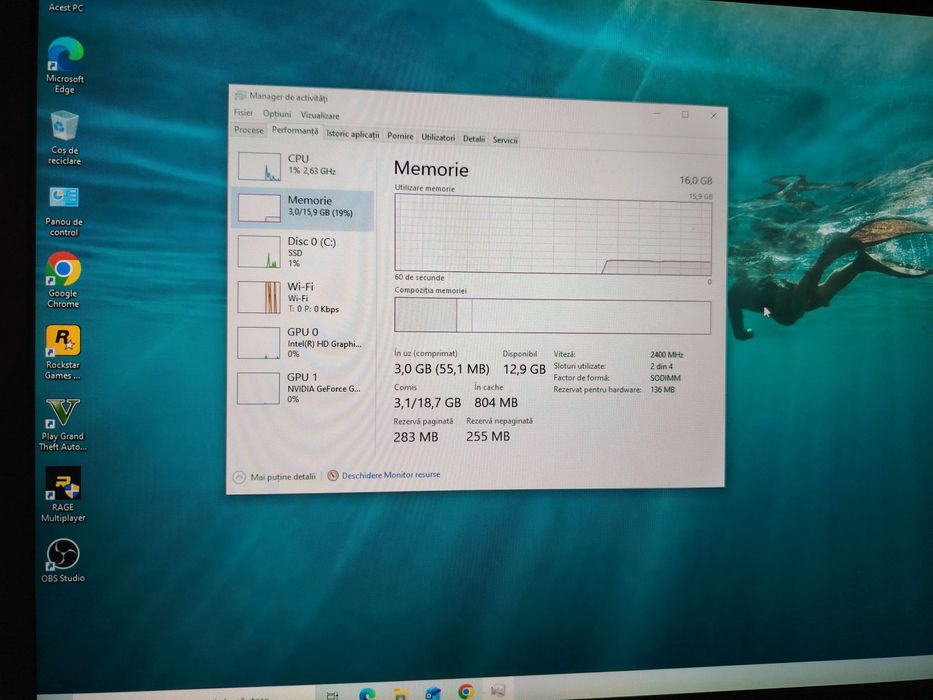This screenshot has width=933, height=700.
Task: Click the 2400 MHz Viteză value
Action: click(x=666, y=355)
